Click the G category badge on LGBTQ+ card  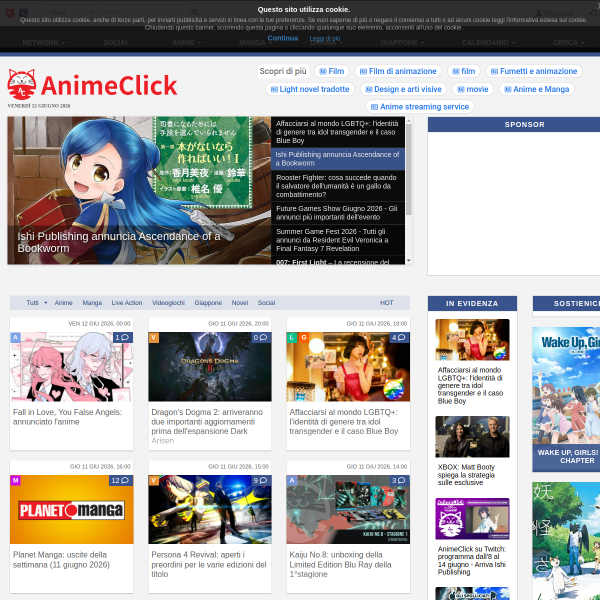[303, 337]
